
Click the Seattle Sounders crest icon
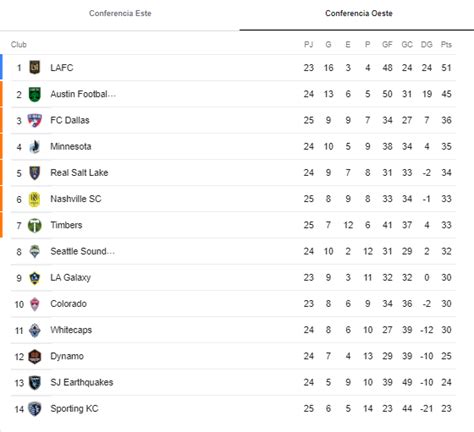pos(35,251)
